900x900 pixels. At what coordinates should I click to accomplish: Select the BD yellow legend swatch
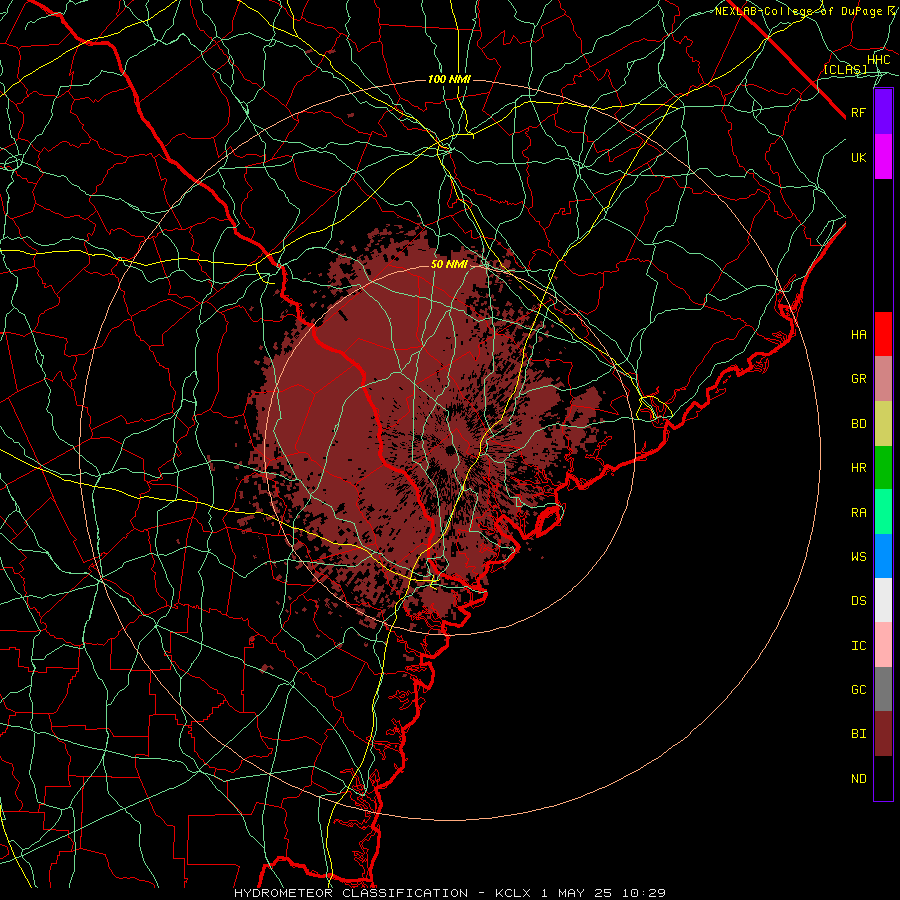pyautogui.click(x=883, y=424)
